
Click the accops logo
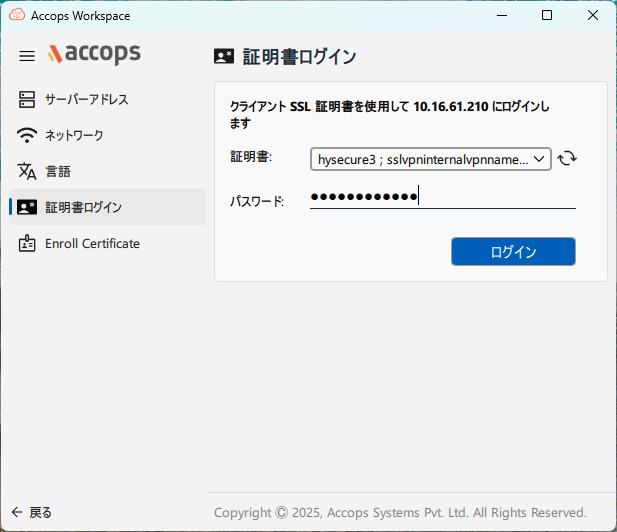(x=94, y=54)
